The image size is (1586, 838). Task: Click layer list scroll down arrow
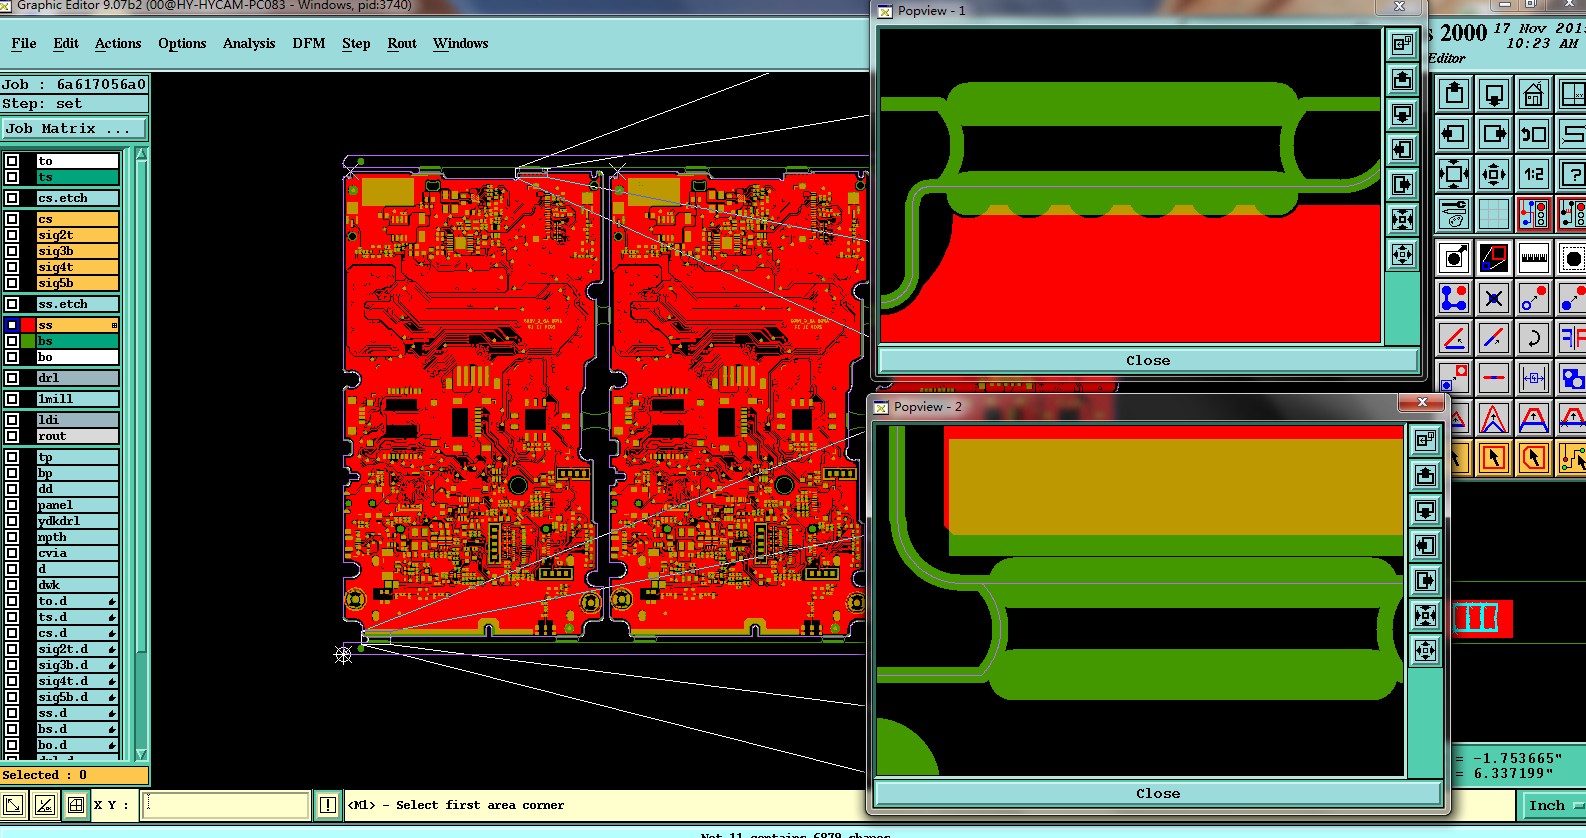tap(141, 754)
